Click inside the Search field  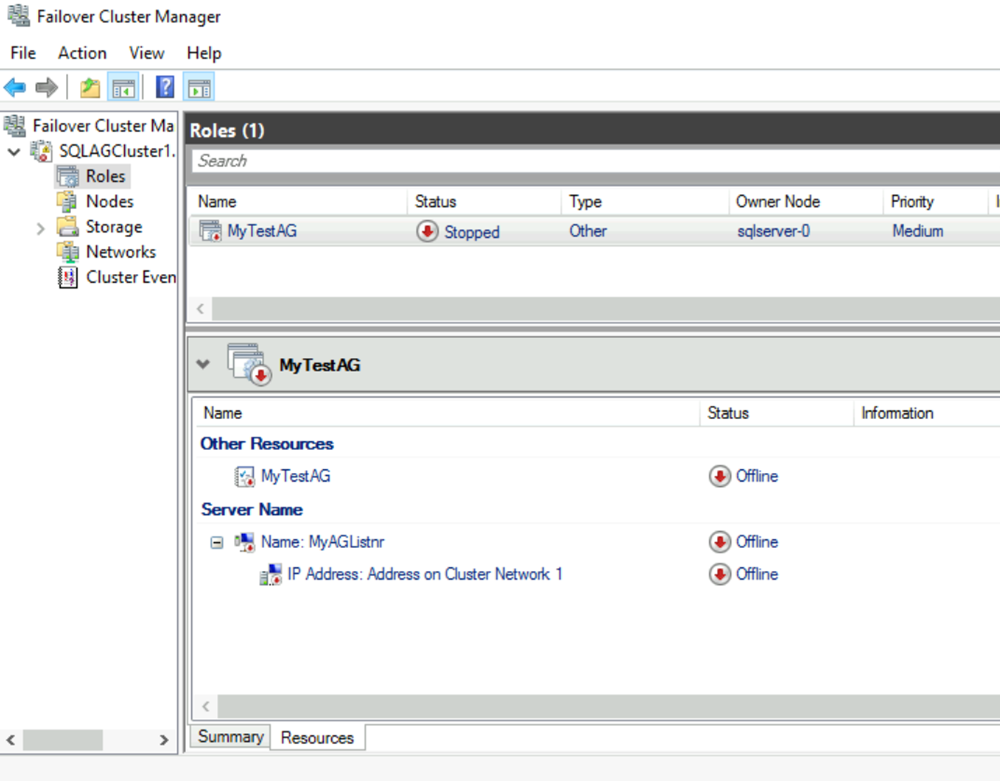(x=400, y=161)
